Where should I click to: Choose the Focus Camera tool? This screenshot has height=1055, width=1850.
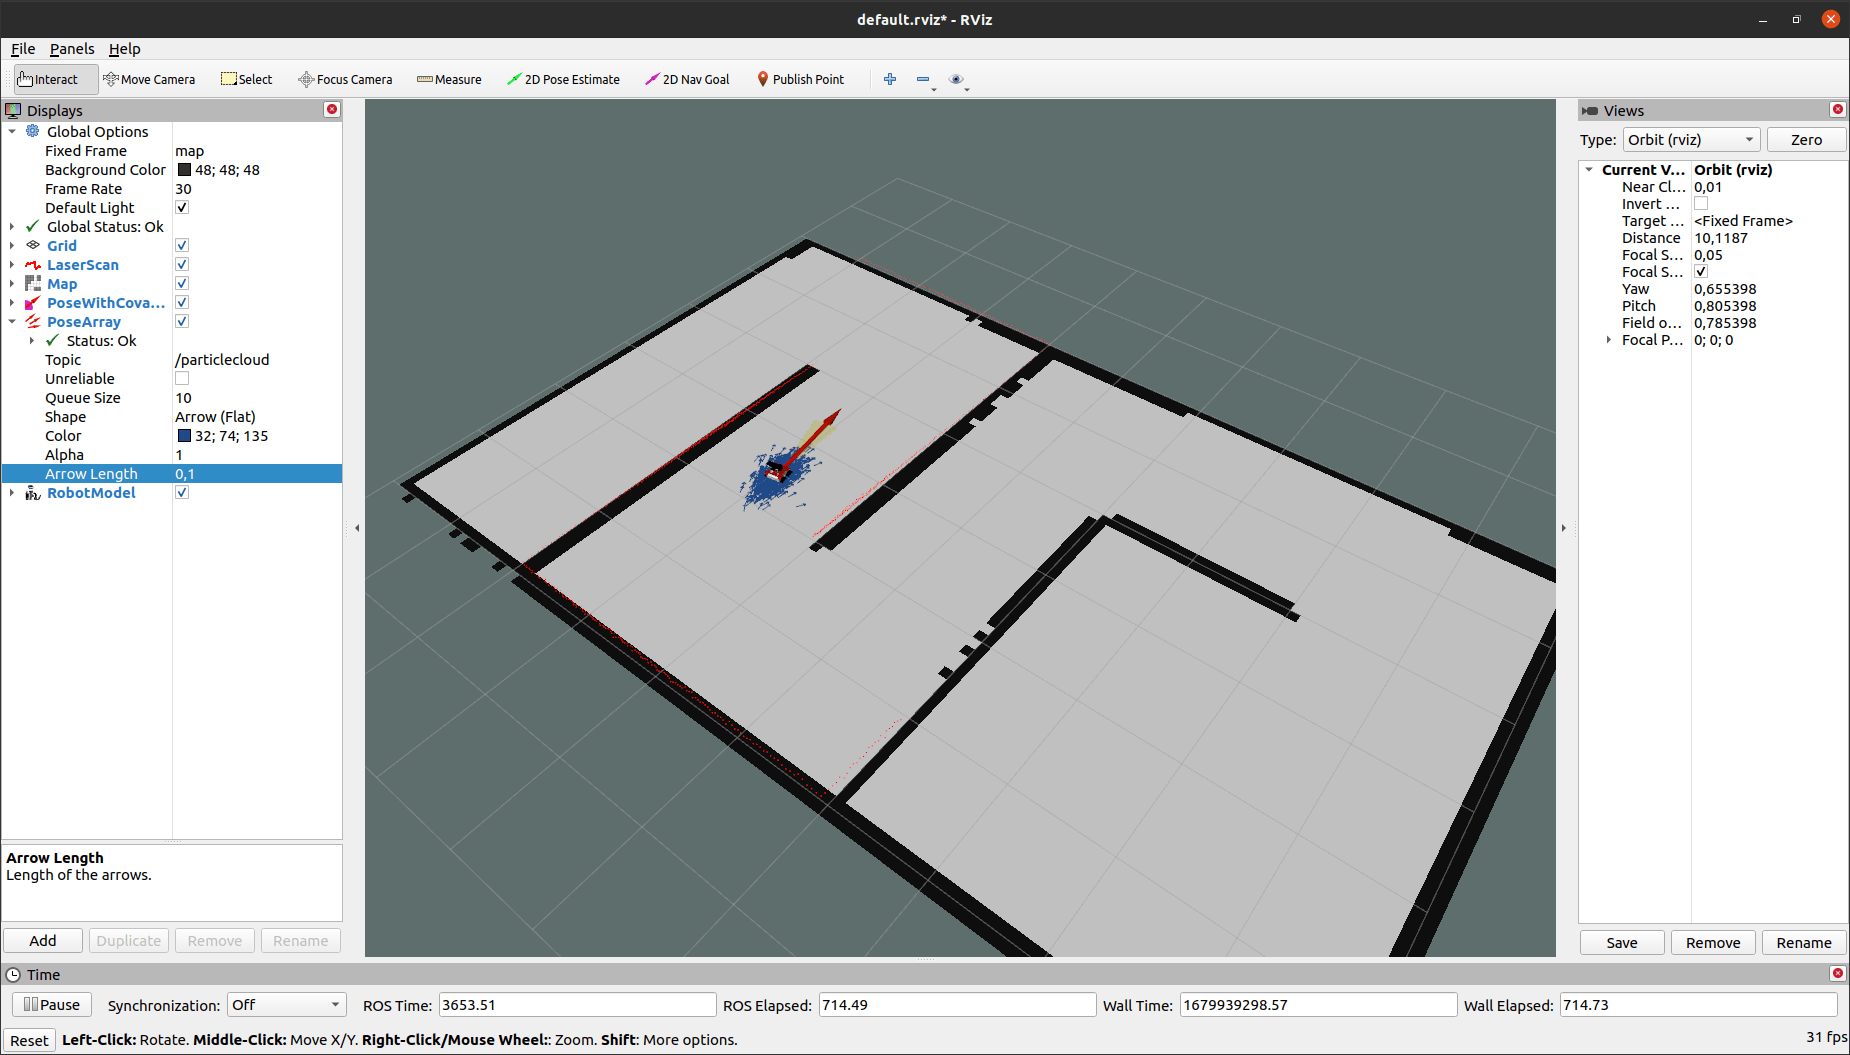coord(345,79)
